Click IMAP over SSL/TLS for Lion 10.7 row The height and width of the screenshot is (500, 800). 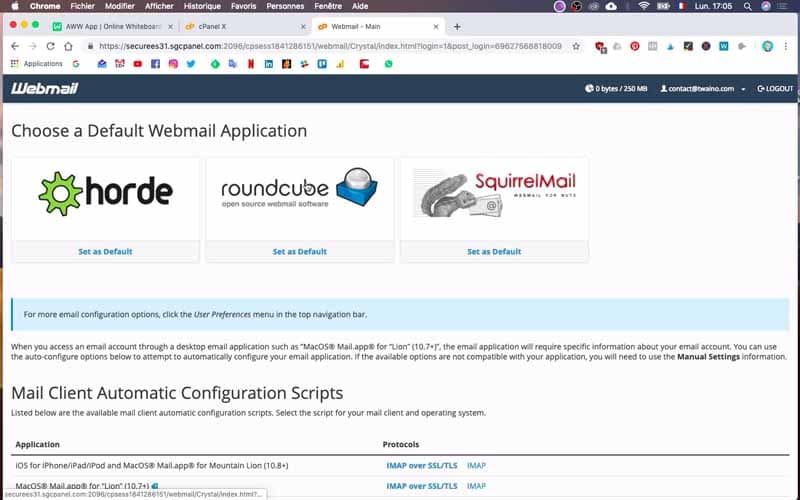(422, 486)
